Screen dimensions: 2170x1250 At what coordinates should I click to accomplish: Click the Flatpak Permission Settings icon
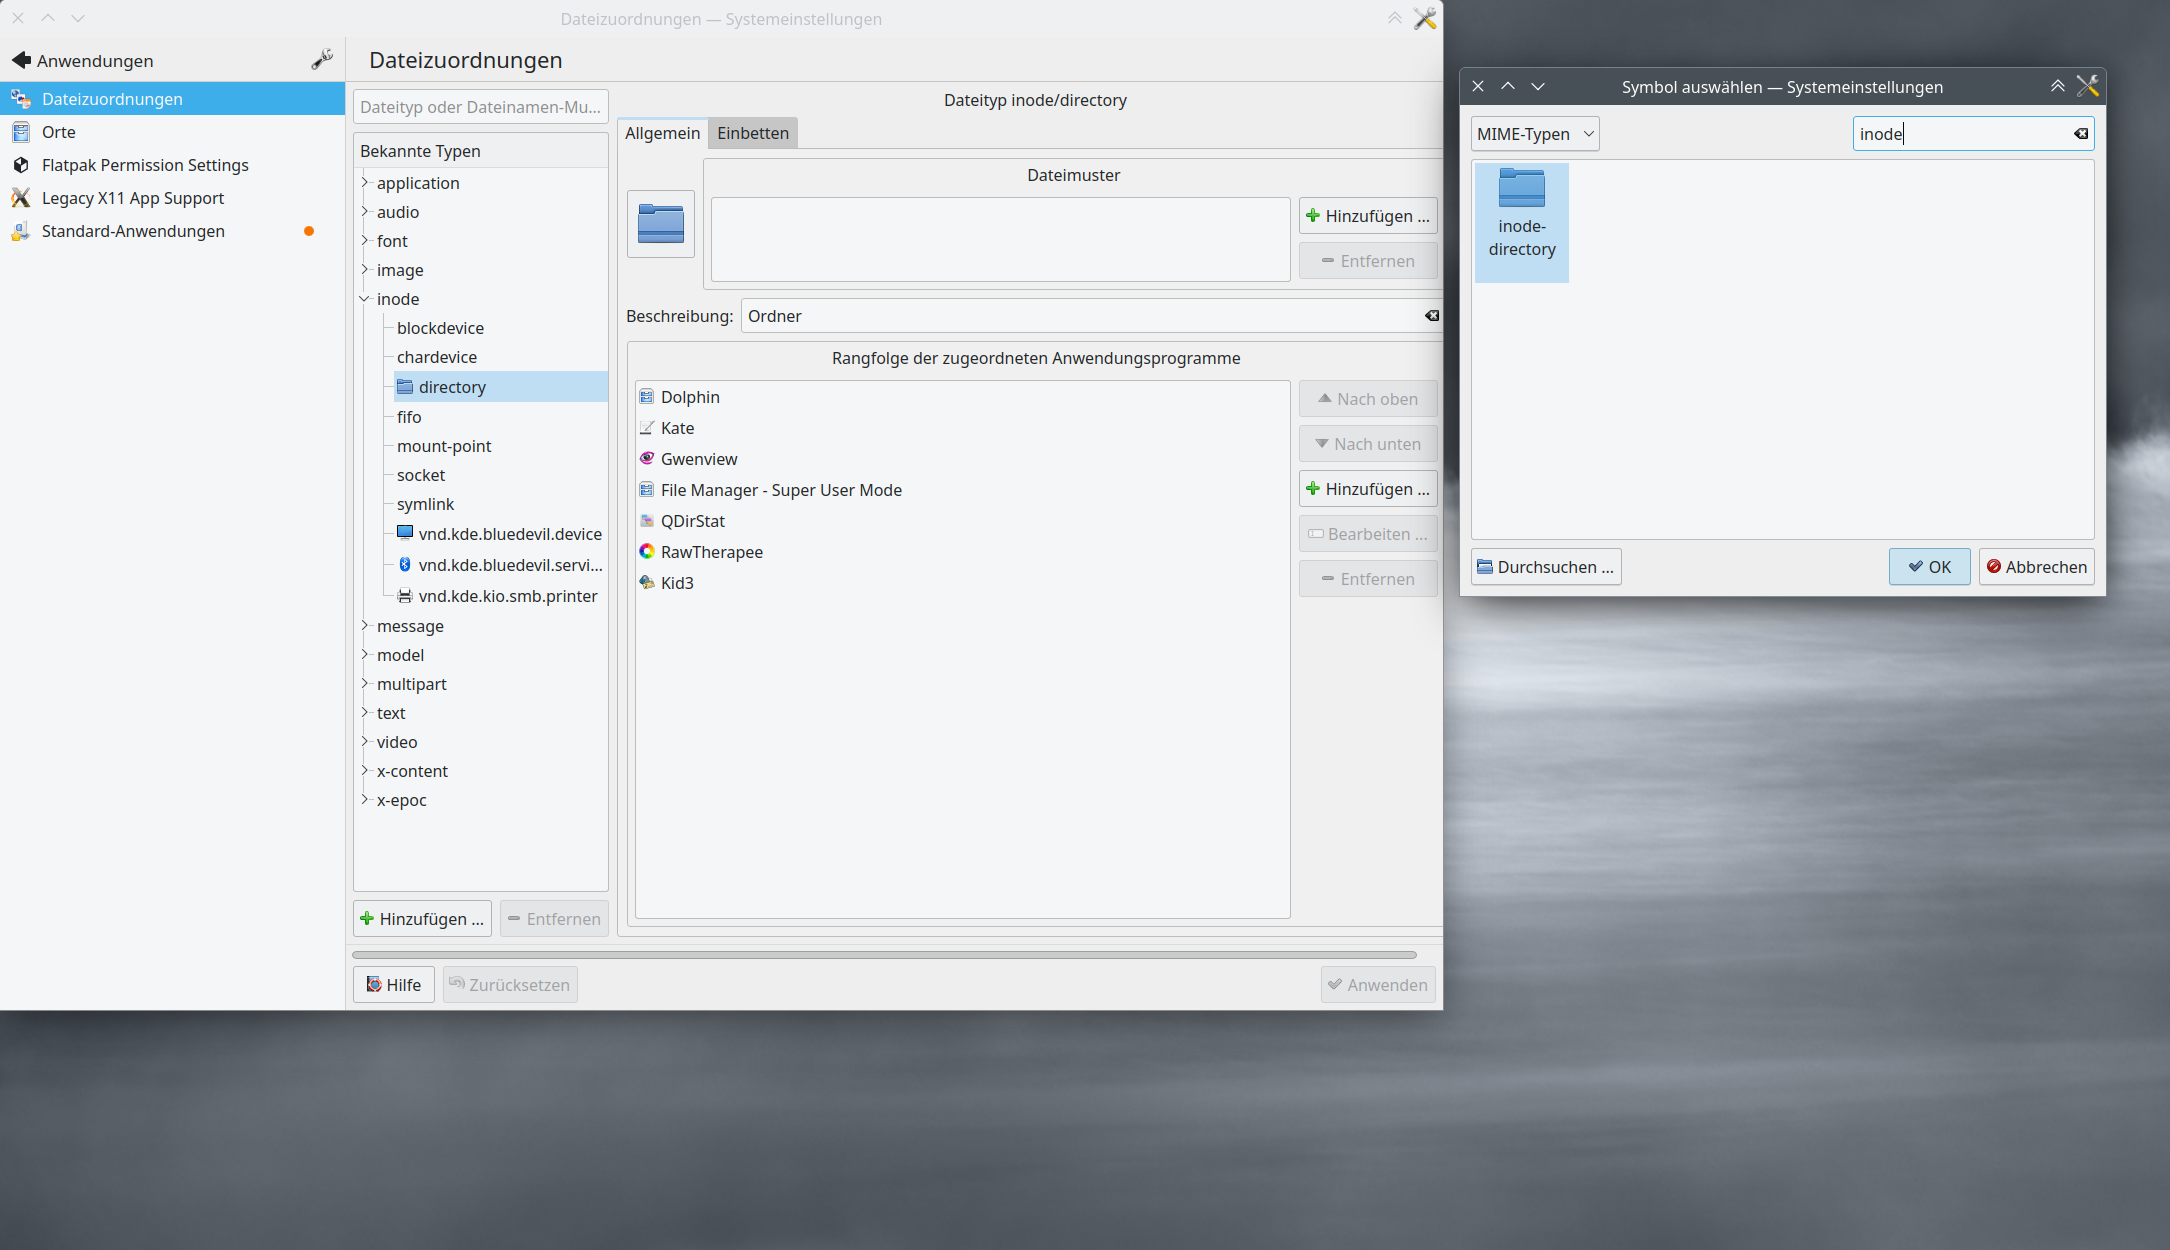click(21, 165)
